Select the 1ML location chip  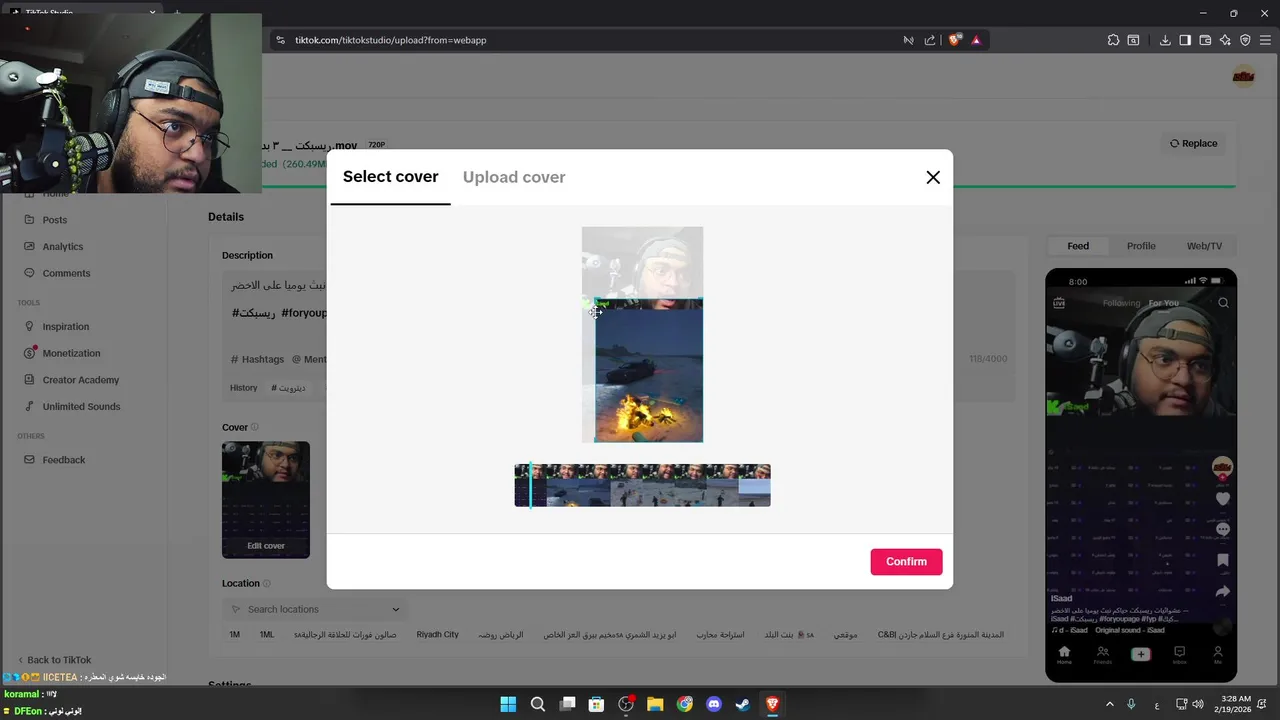point(267,635)
